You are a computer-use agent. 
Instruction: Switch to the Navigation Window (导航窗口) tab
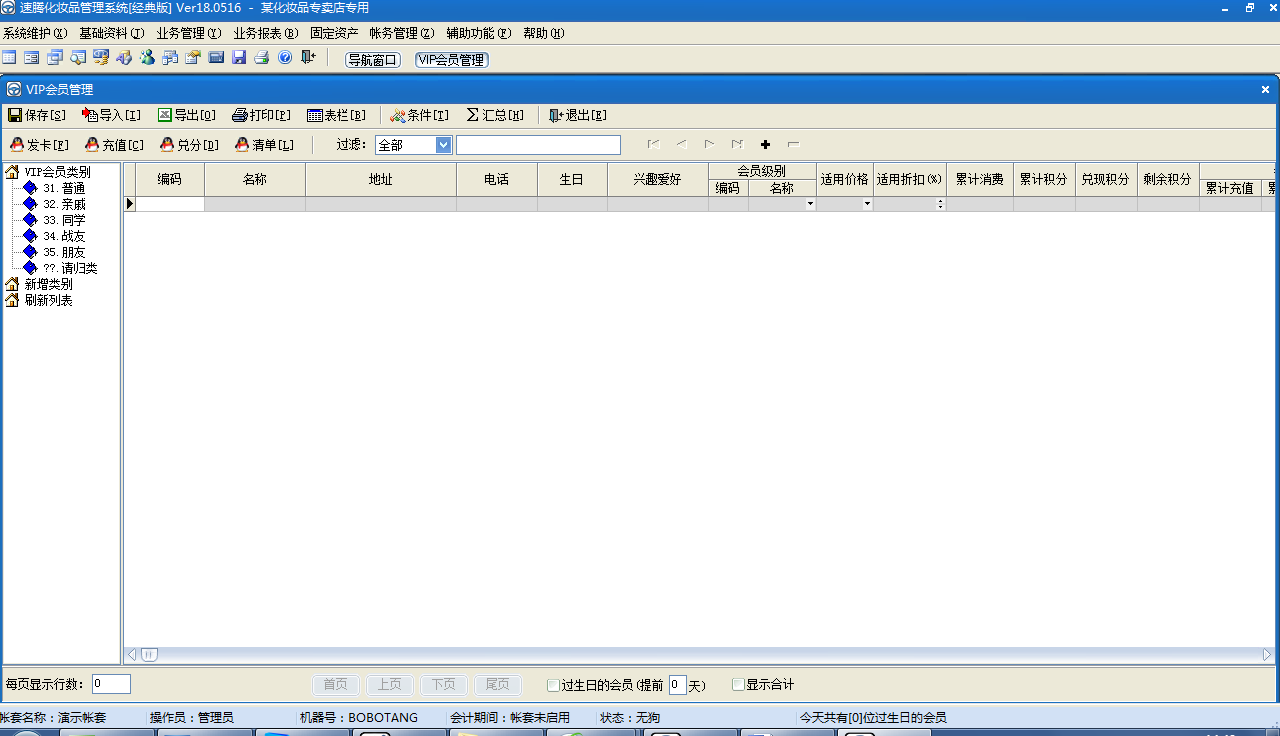[372, 60]
